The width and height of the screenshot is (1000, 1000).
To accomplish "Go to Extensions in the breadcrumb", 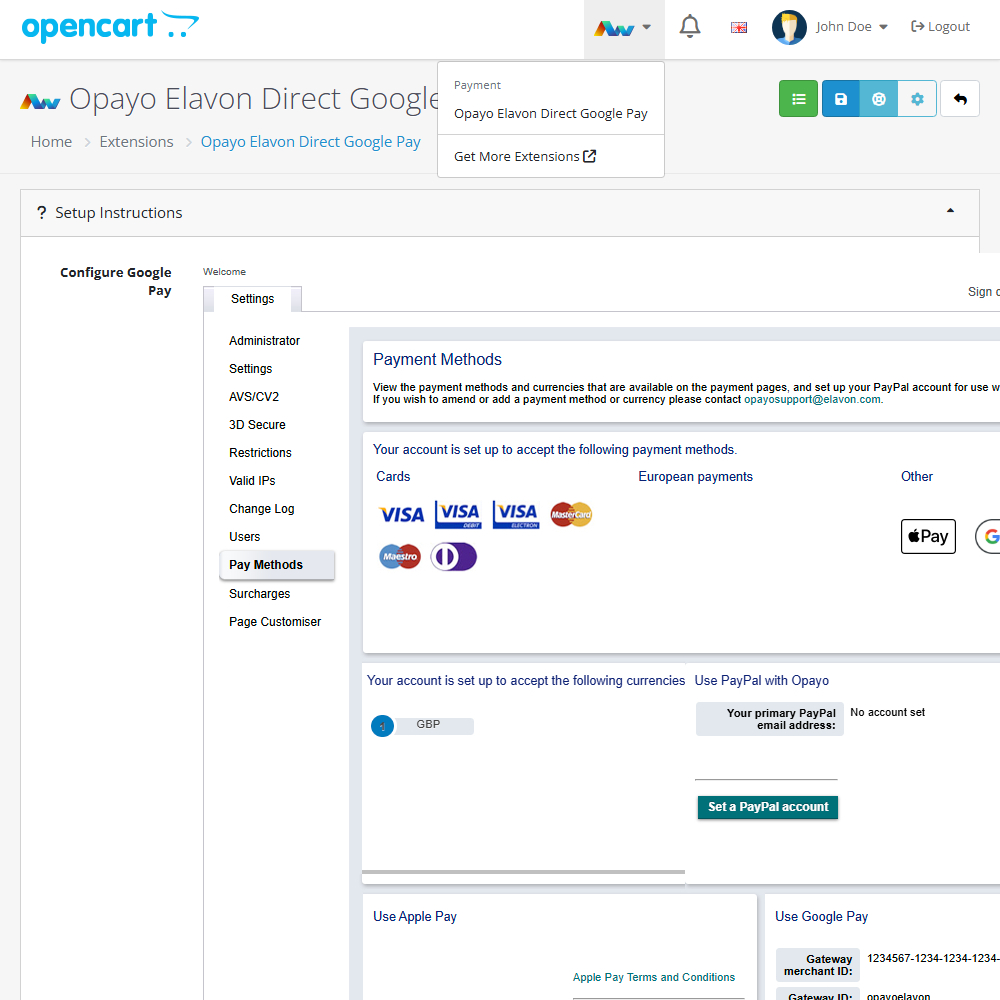I will tap(136, 142).
